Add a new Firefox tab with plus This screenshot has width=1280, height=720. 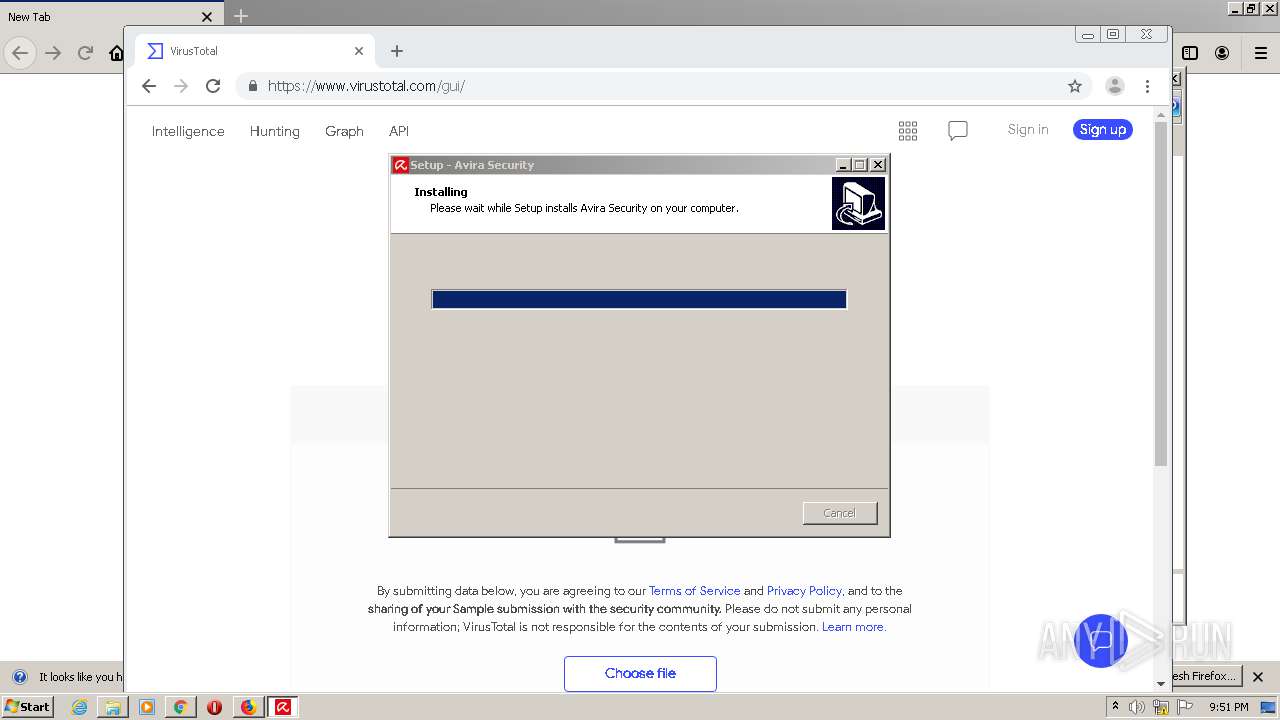(241, 16)
